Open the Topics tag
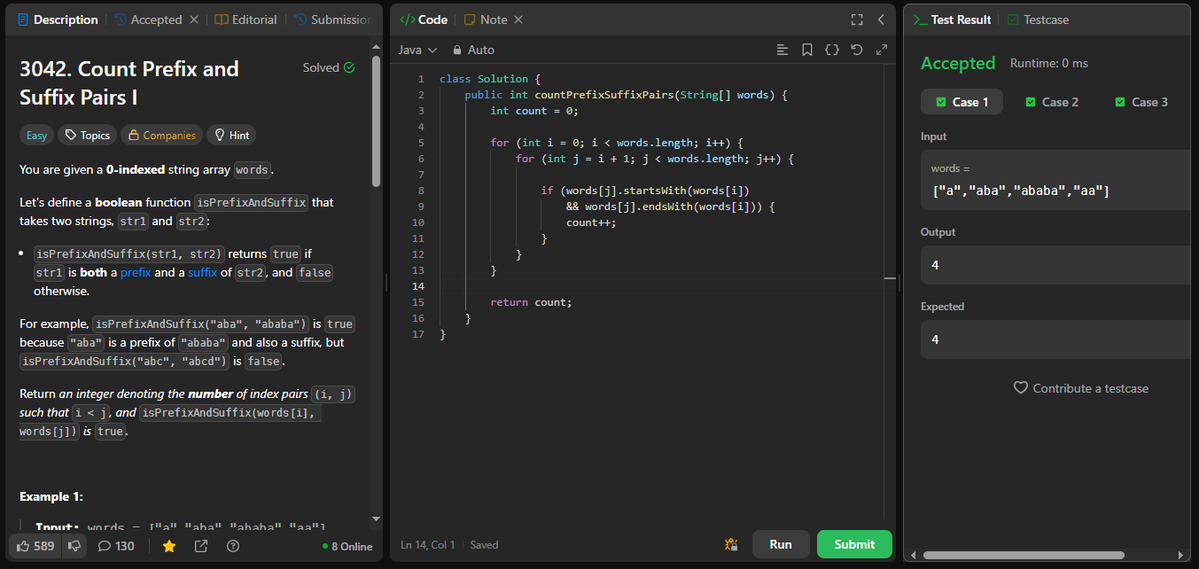This screenshot has width=1199, height=569. coord(87,135)
